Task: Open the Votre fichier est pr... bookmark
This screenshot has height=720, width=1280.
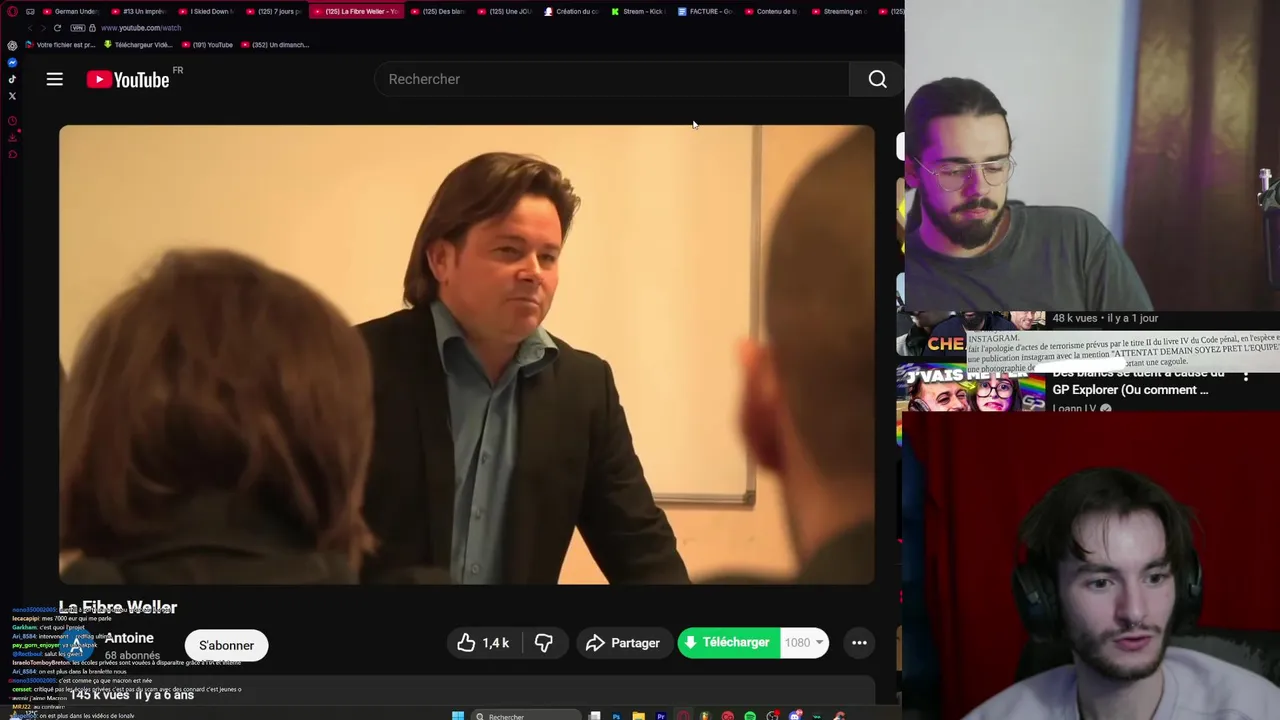Action: 60,45
